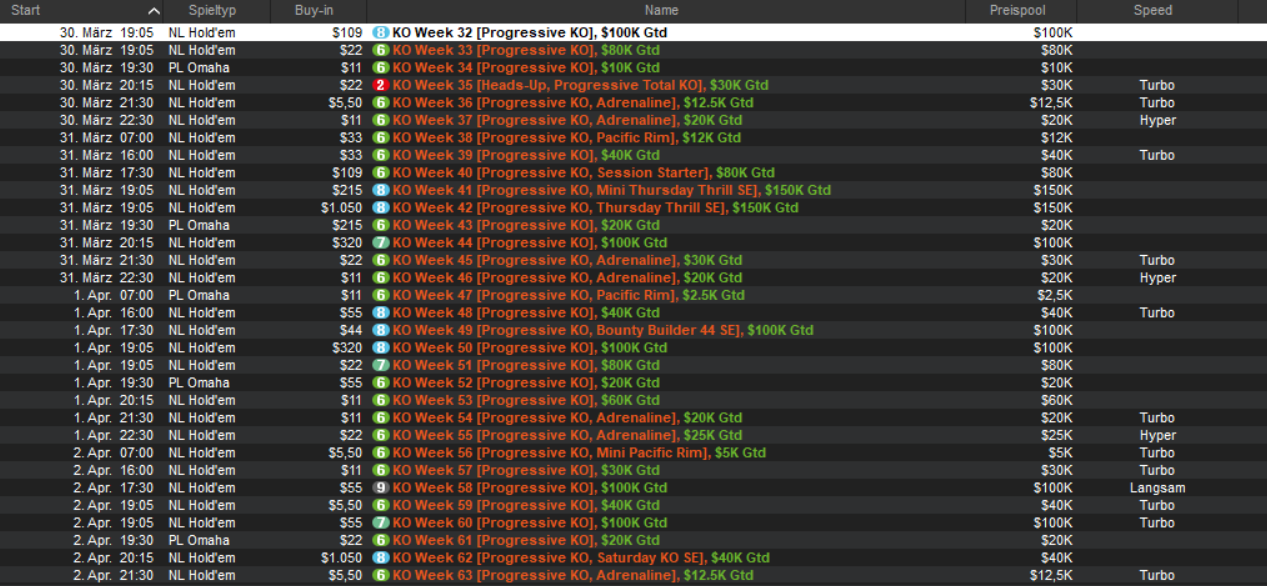Click the 7-max badge of KO Week 51
The image size is (1267, 586).
pyautogui.click(x=380, y=365)
